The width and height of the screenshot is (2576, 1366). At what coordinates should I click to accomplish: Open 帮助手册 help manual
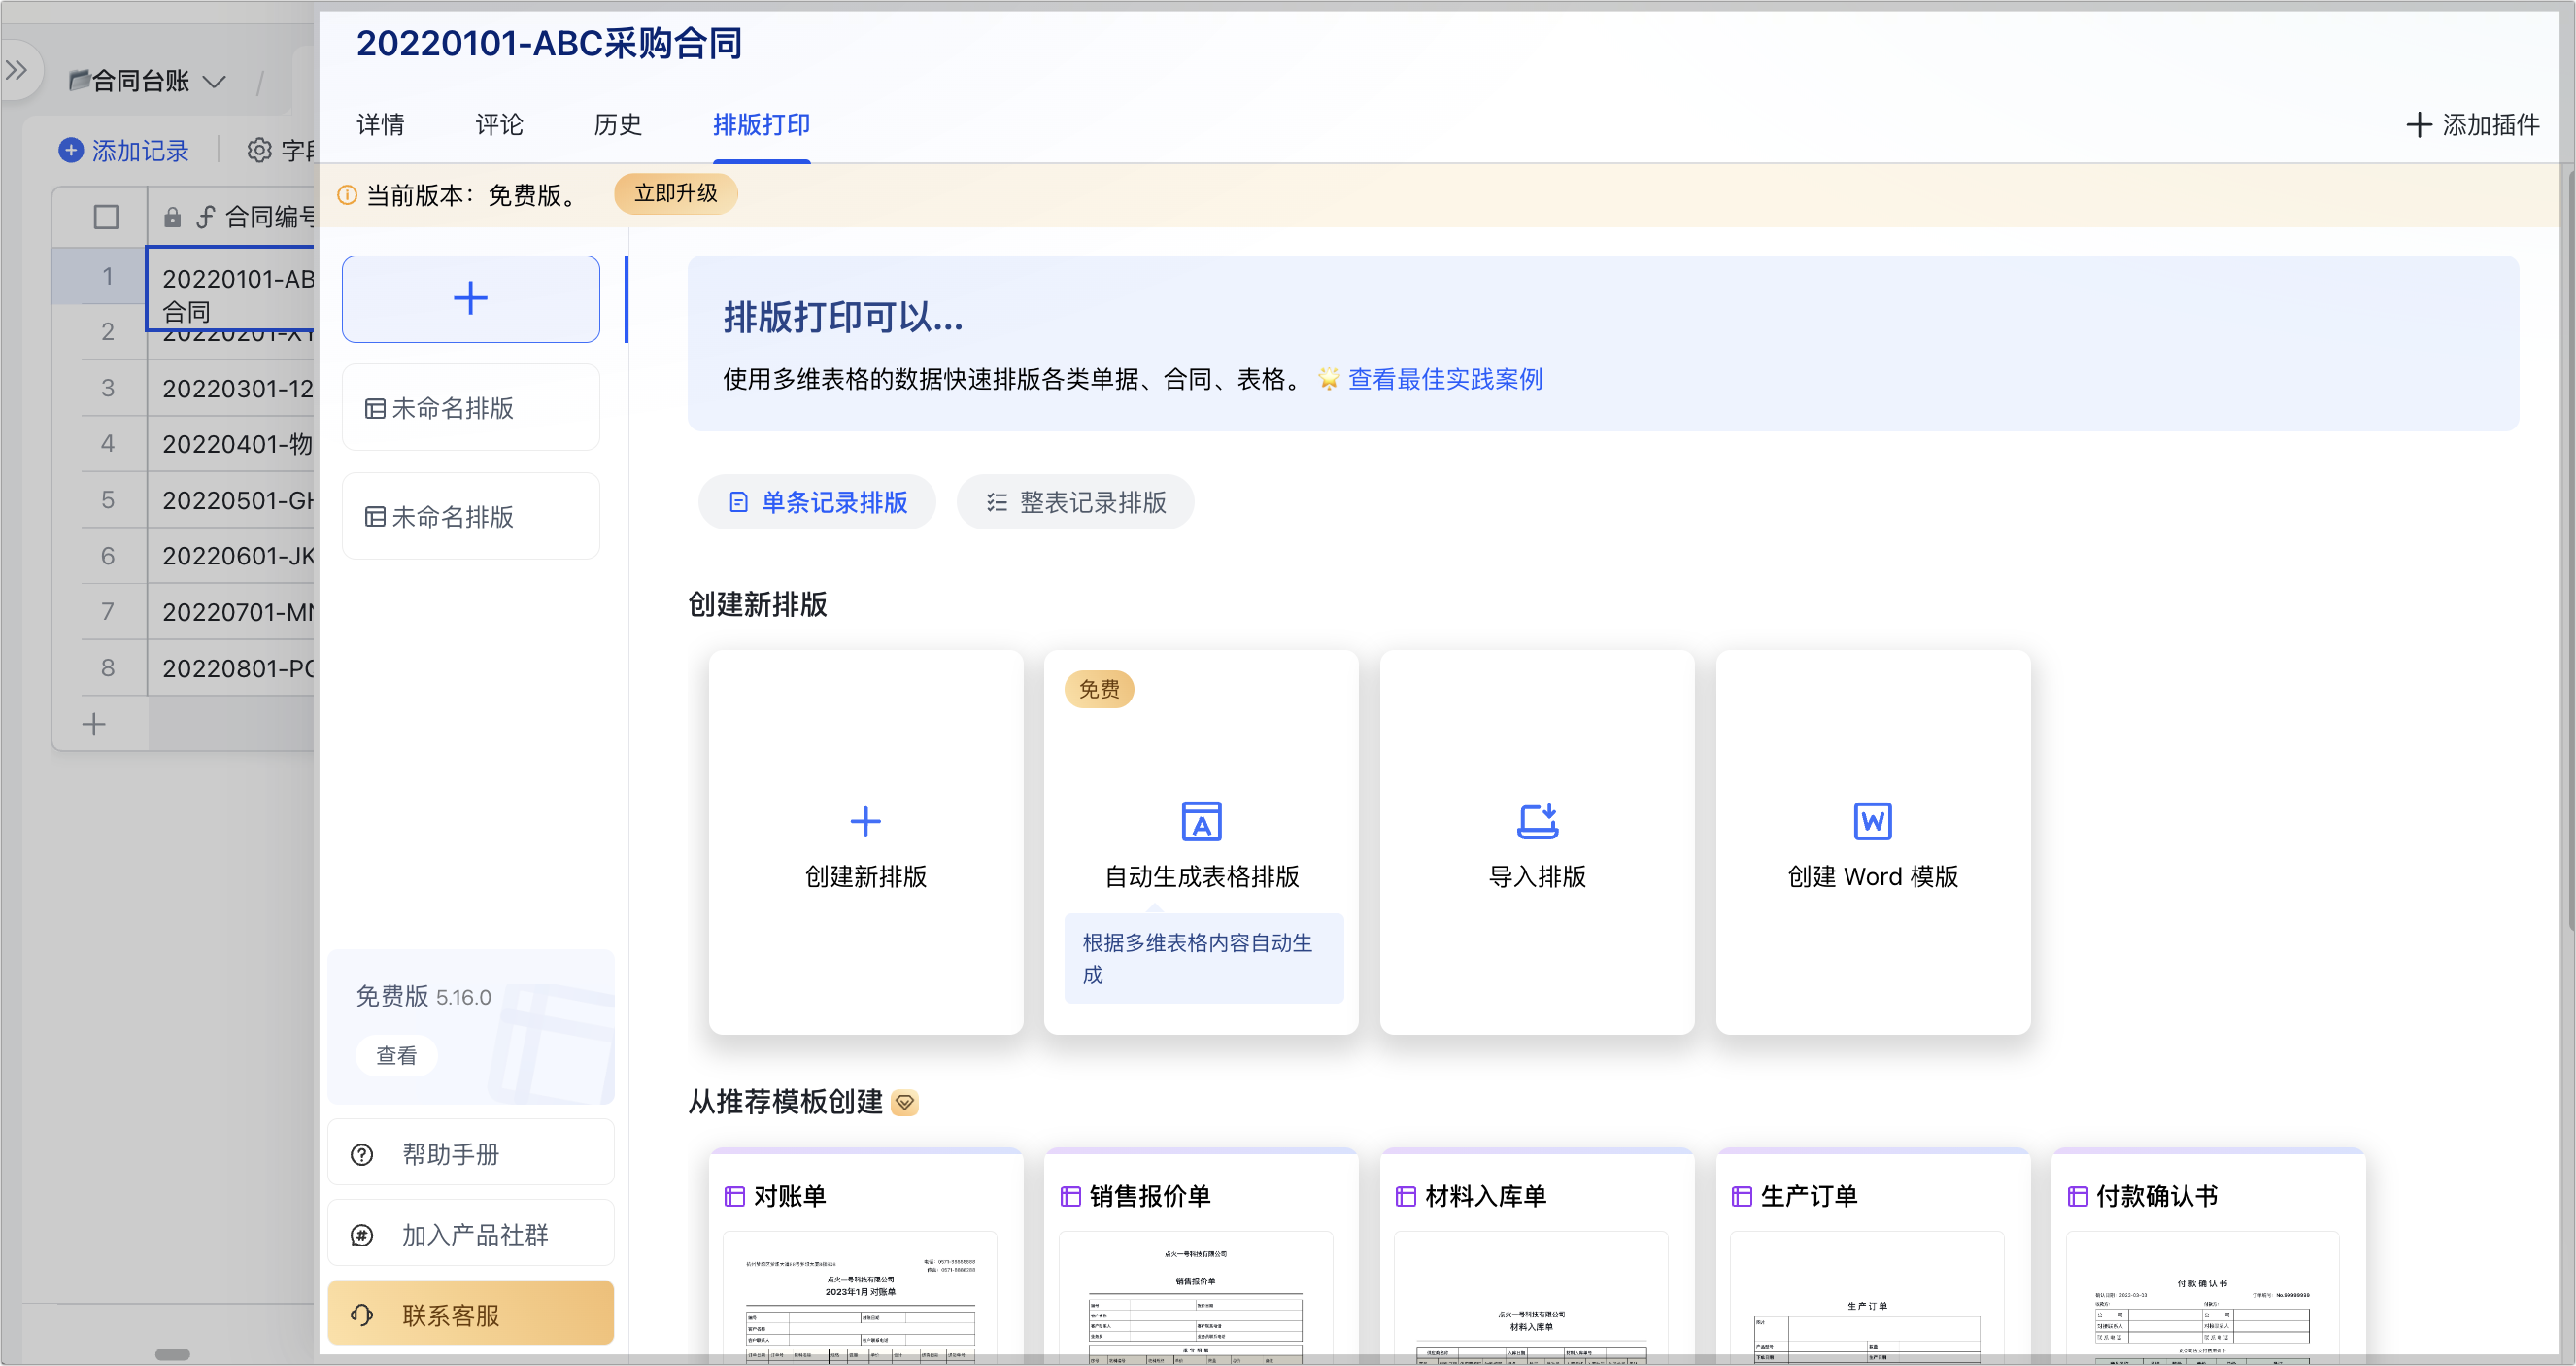pyautogui.click(x=471, y=1154)
